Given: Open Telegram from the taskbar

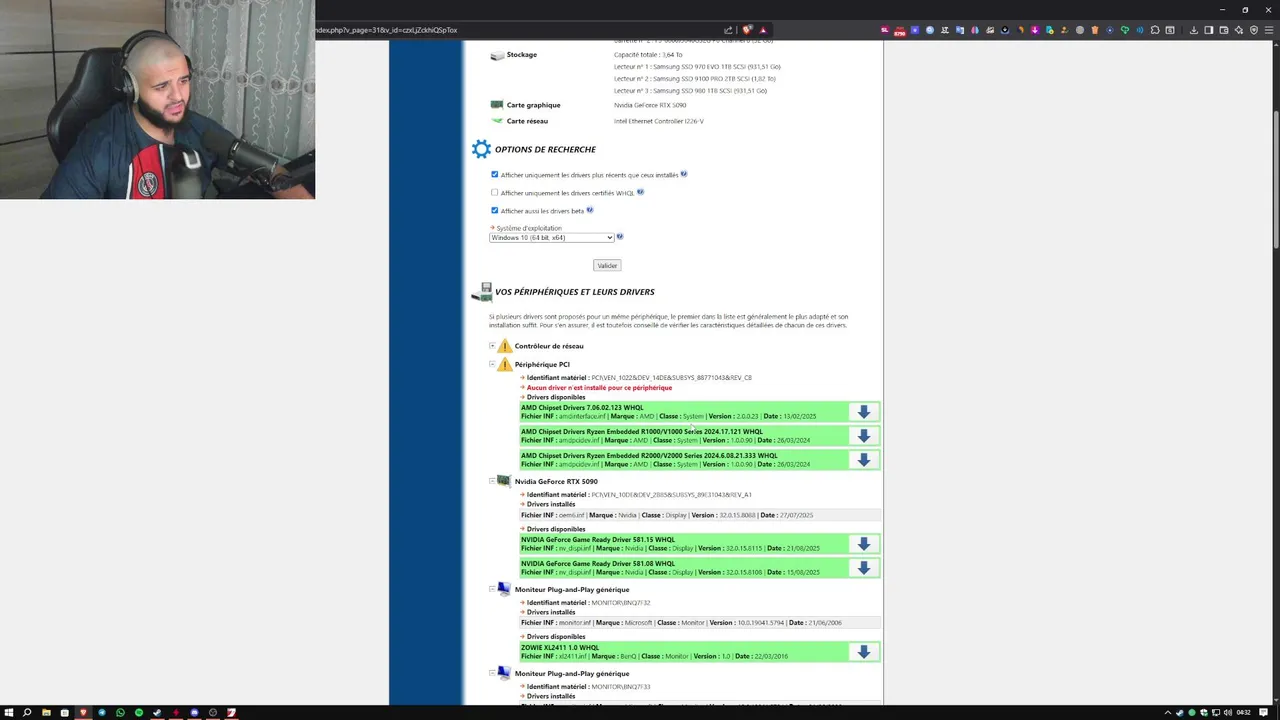Looking at the screenshot, I should [x=101, y=713].
